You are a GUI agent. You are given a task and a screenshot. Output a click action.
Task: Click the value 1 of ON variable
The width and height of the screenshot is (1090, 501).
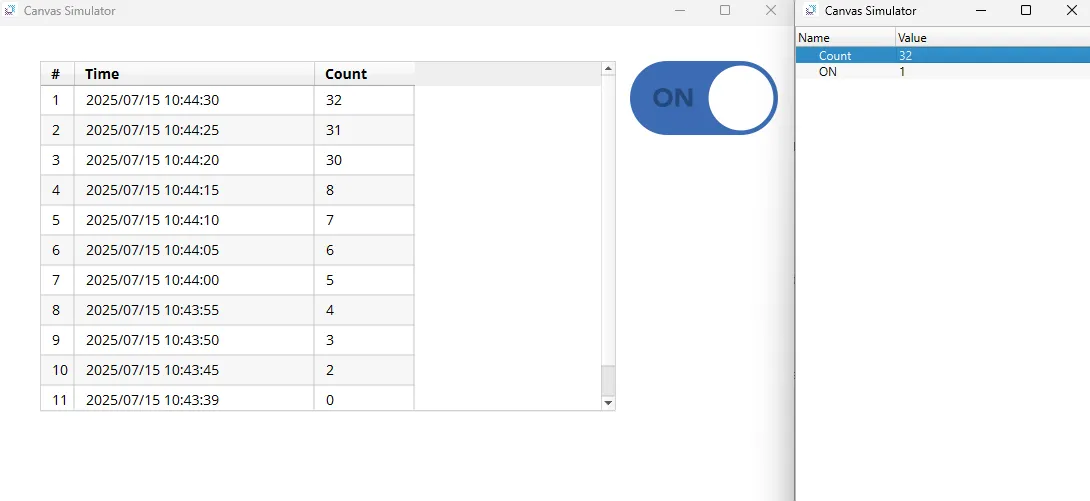(902, 72)
